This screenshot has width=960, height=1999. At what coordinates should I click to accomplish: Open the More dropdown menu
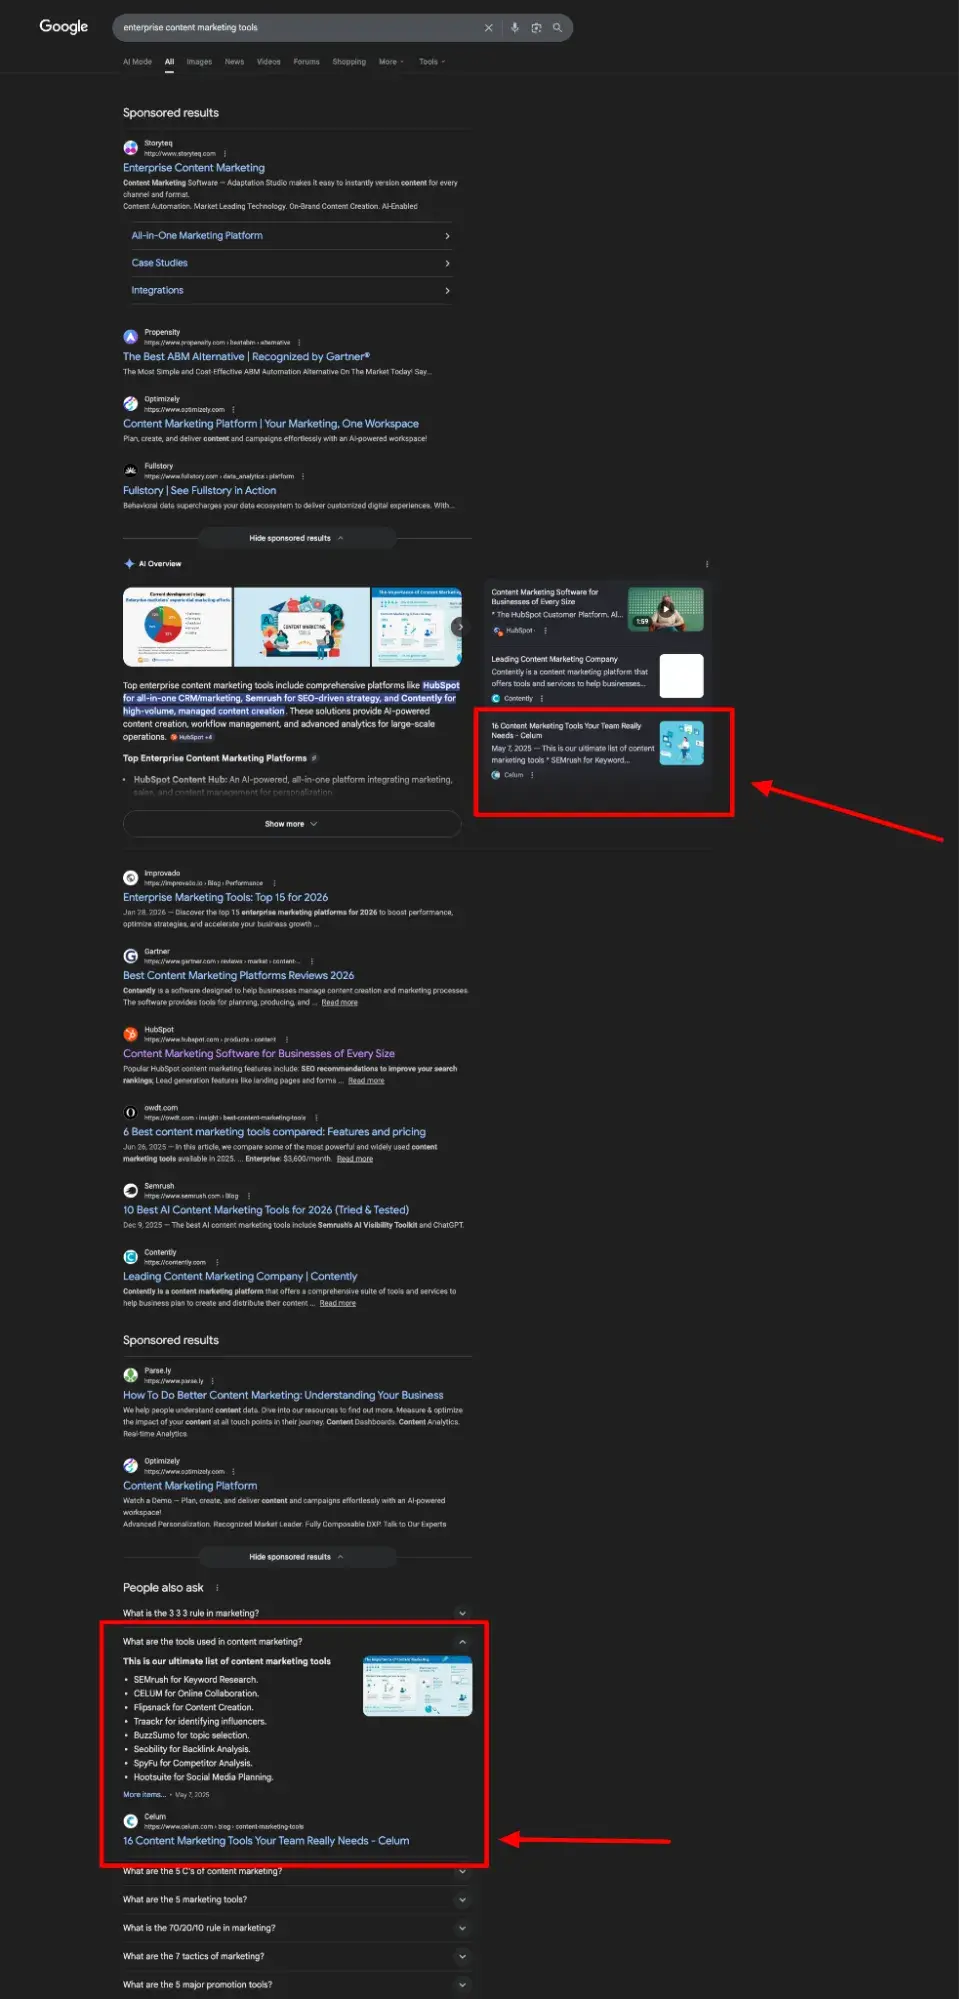391,62
